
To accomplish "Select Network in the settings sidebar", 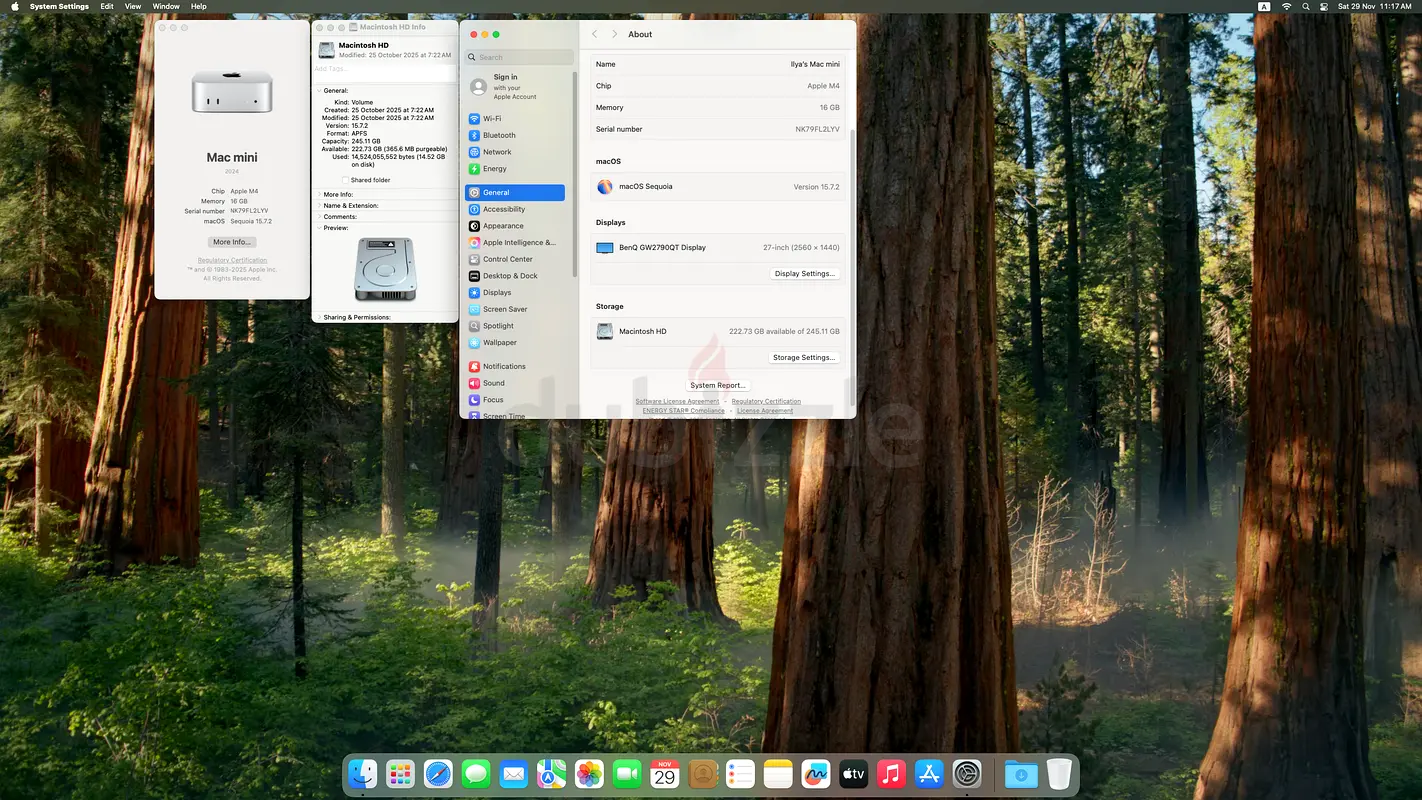I will 516,152.
